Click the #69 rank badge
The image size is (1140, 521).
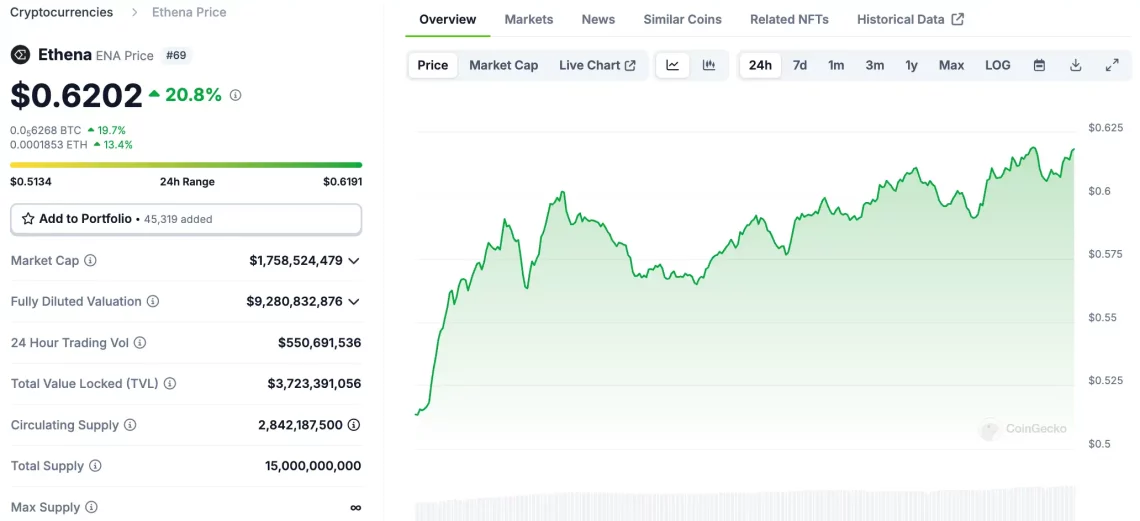[x=176, y=55]
